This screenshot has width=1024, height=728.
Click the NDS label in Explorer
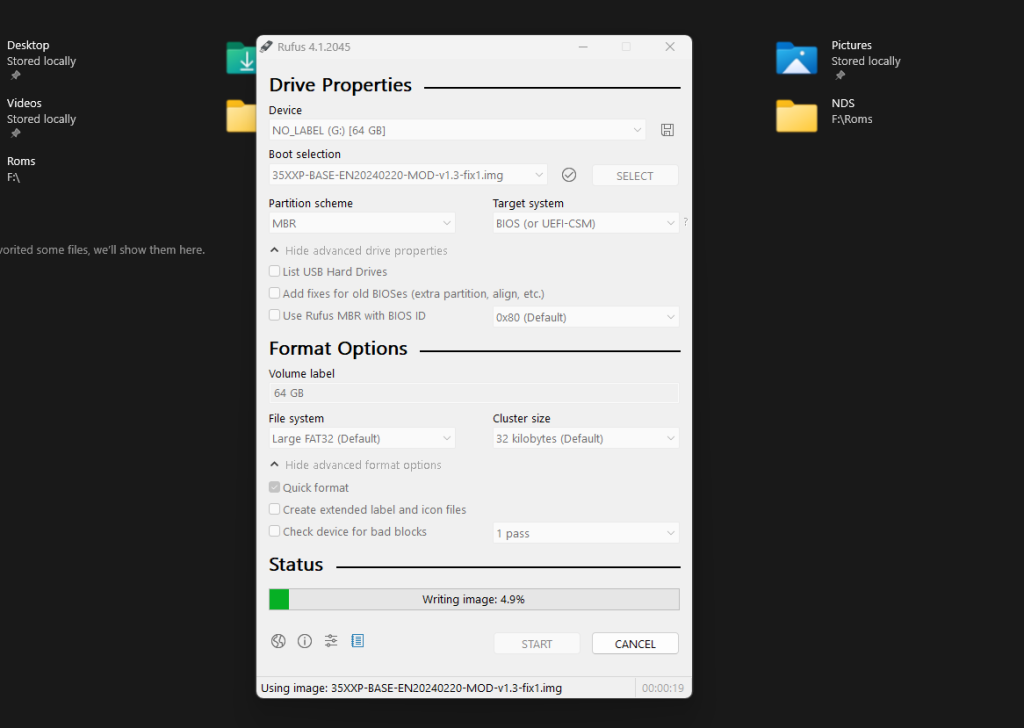(x=842, y=103)
